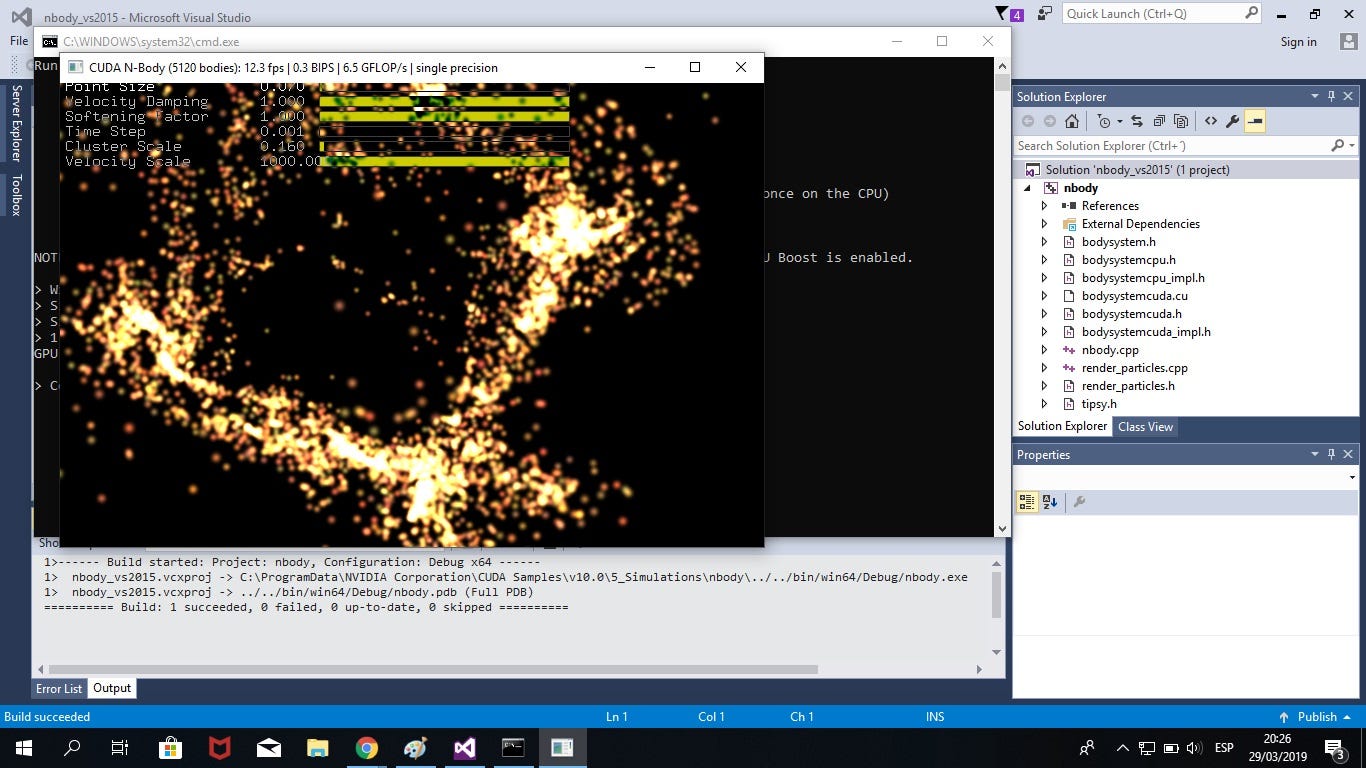Click the Visual Studio taskbar icon
The width and height of the screenshot is (1366, 768).
tap(465, 747)
